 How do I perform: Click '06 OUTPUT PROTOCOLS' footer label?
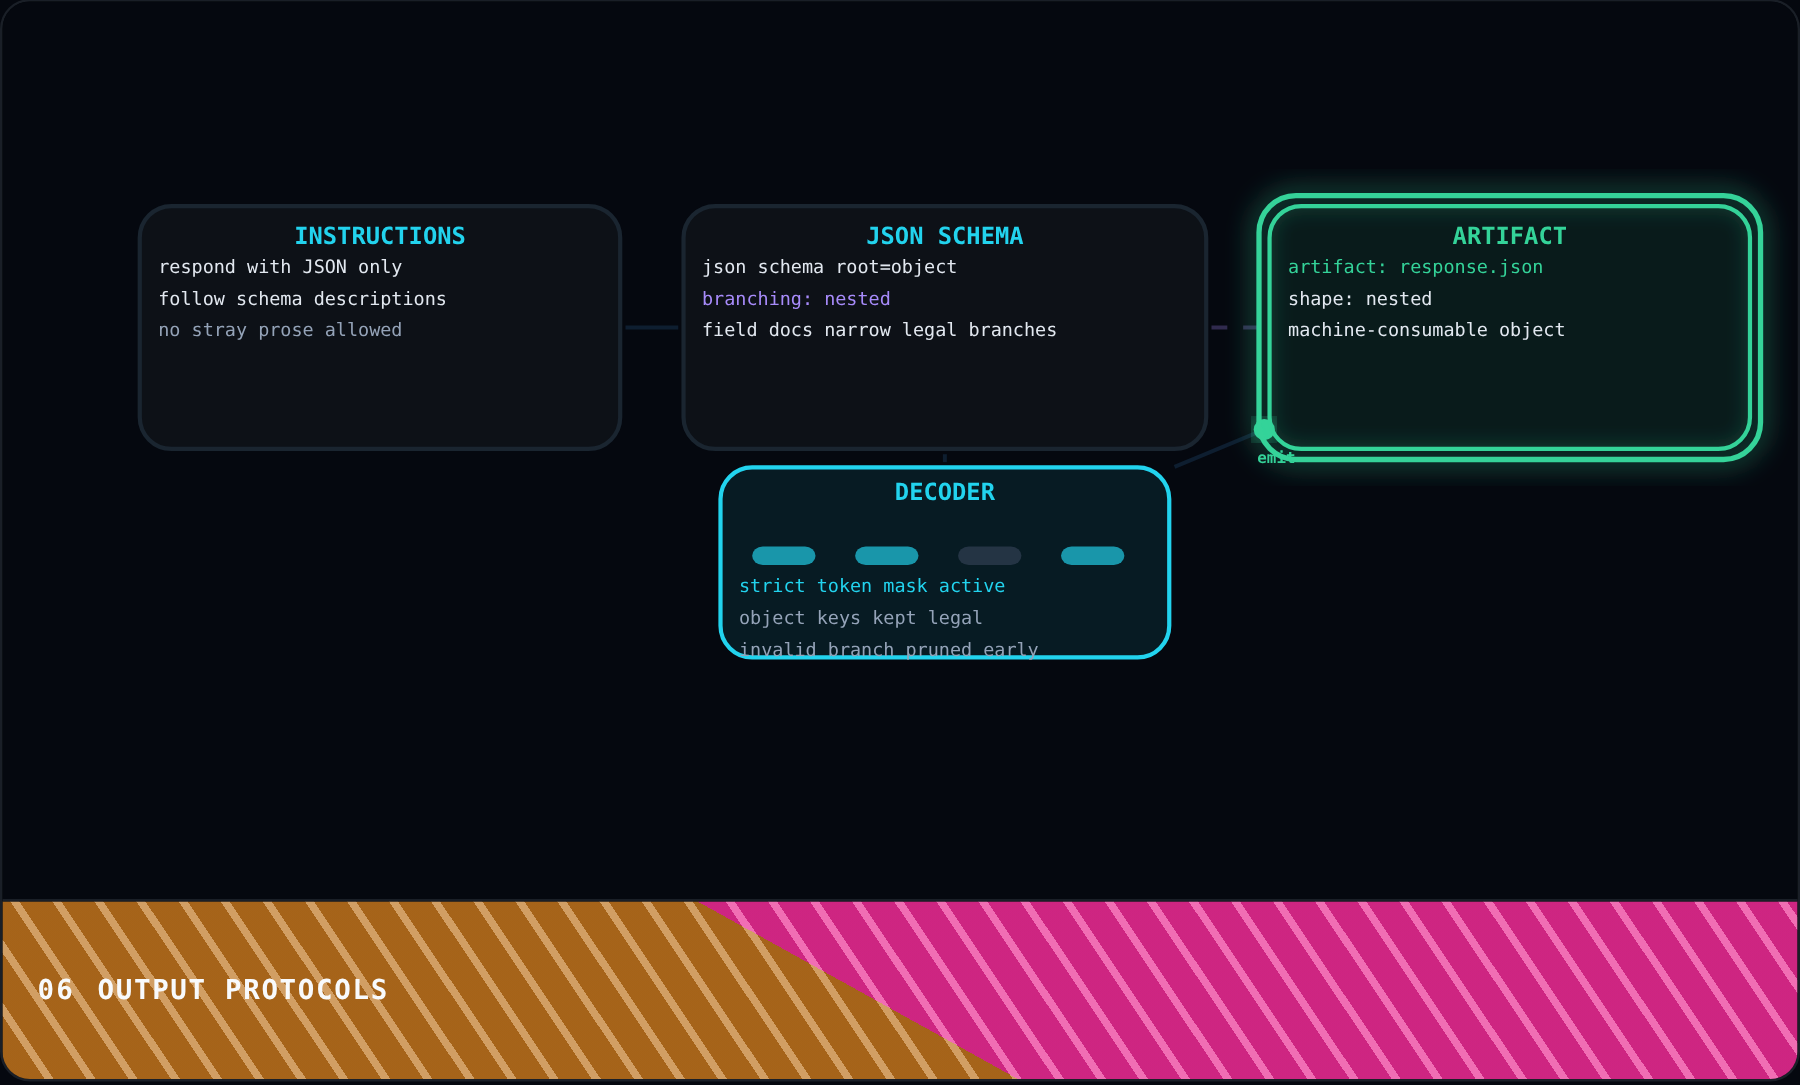(212, 990)
